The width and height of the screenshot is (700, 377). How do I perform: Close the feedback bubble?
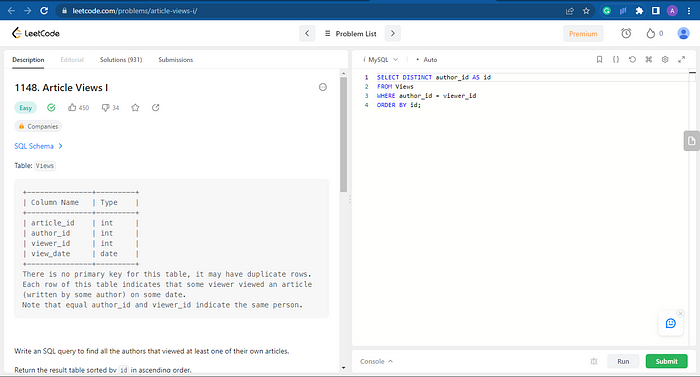(680, 314)
